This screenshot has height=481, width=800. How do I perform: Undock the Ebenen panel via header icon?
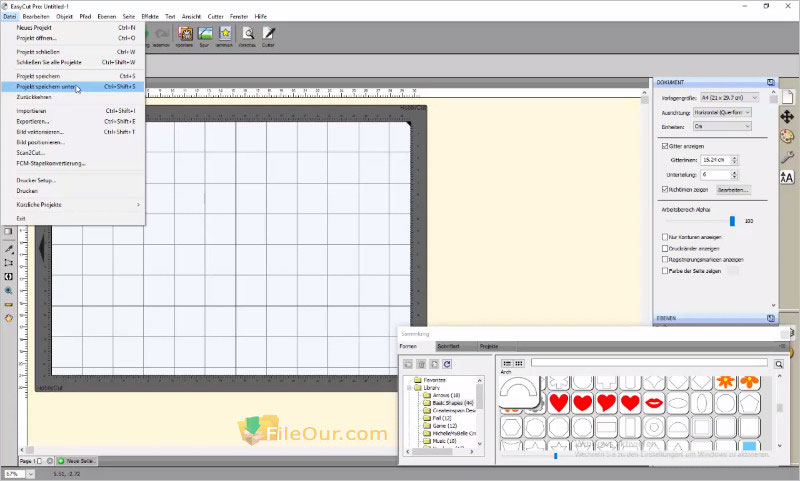[770, 318]
